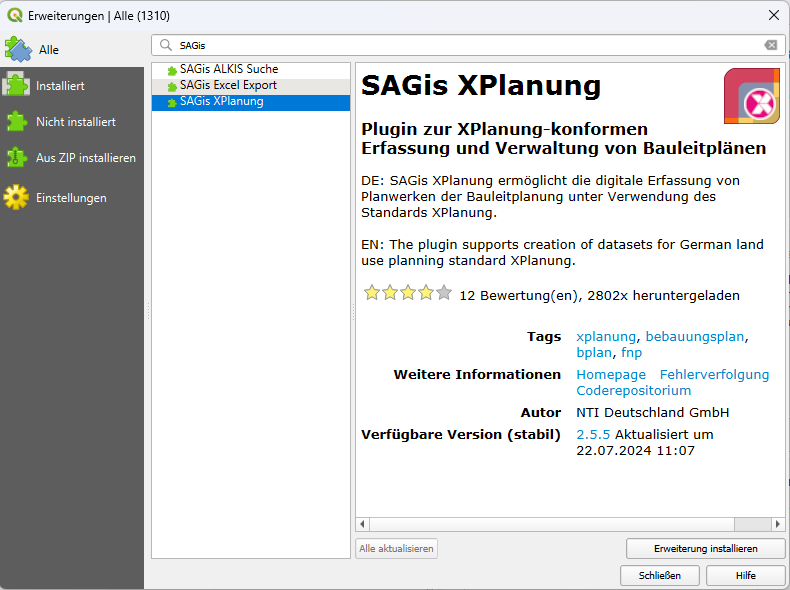This screenshot has width=790, height=590.
Task: Clear the search field text
Action: (x=770, y=45)
